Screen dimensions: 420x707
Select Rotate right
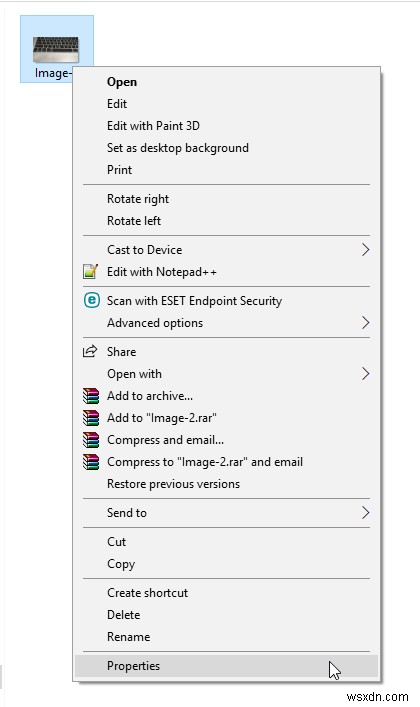tap(138, 199)
